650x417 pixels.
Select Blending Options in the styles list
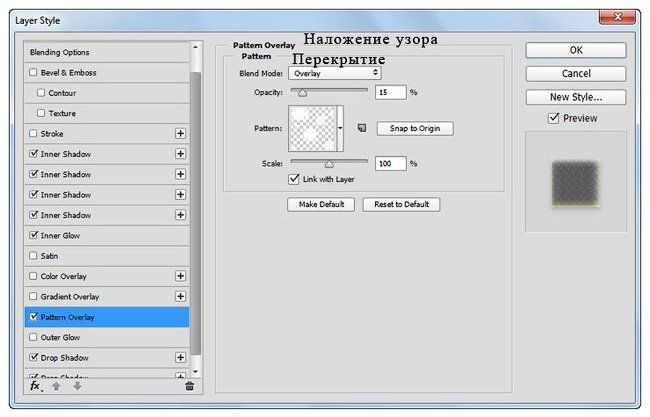pyautogui.click(x=58, y=52)
